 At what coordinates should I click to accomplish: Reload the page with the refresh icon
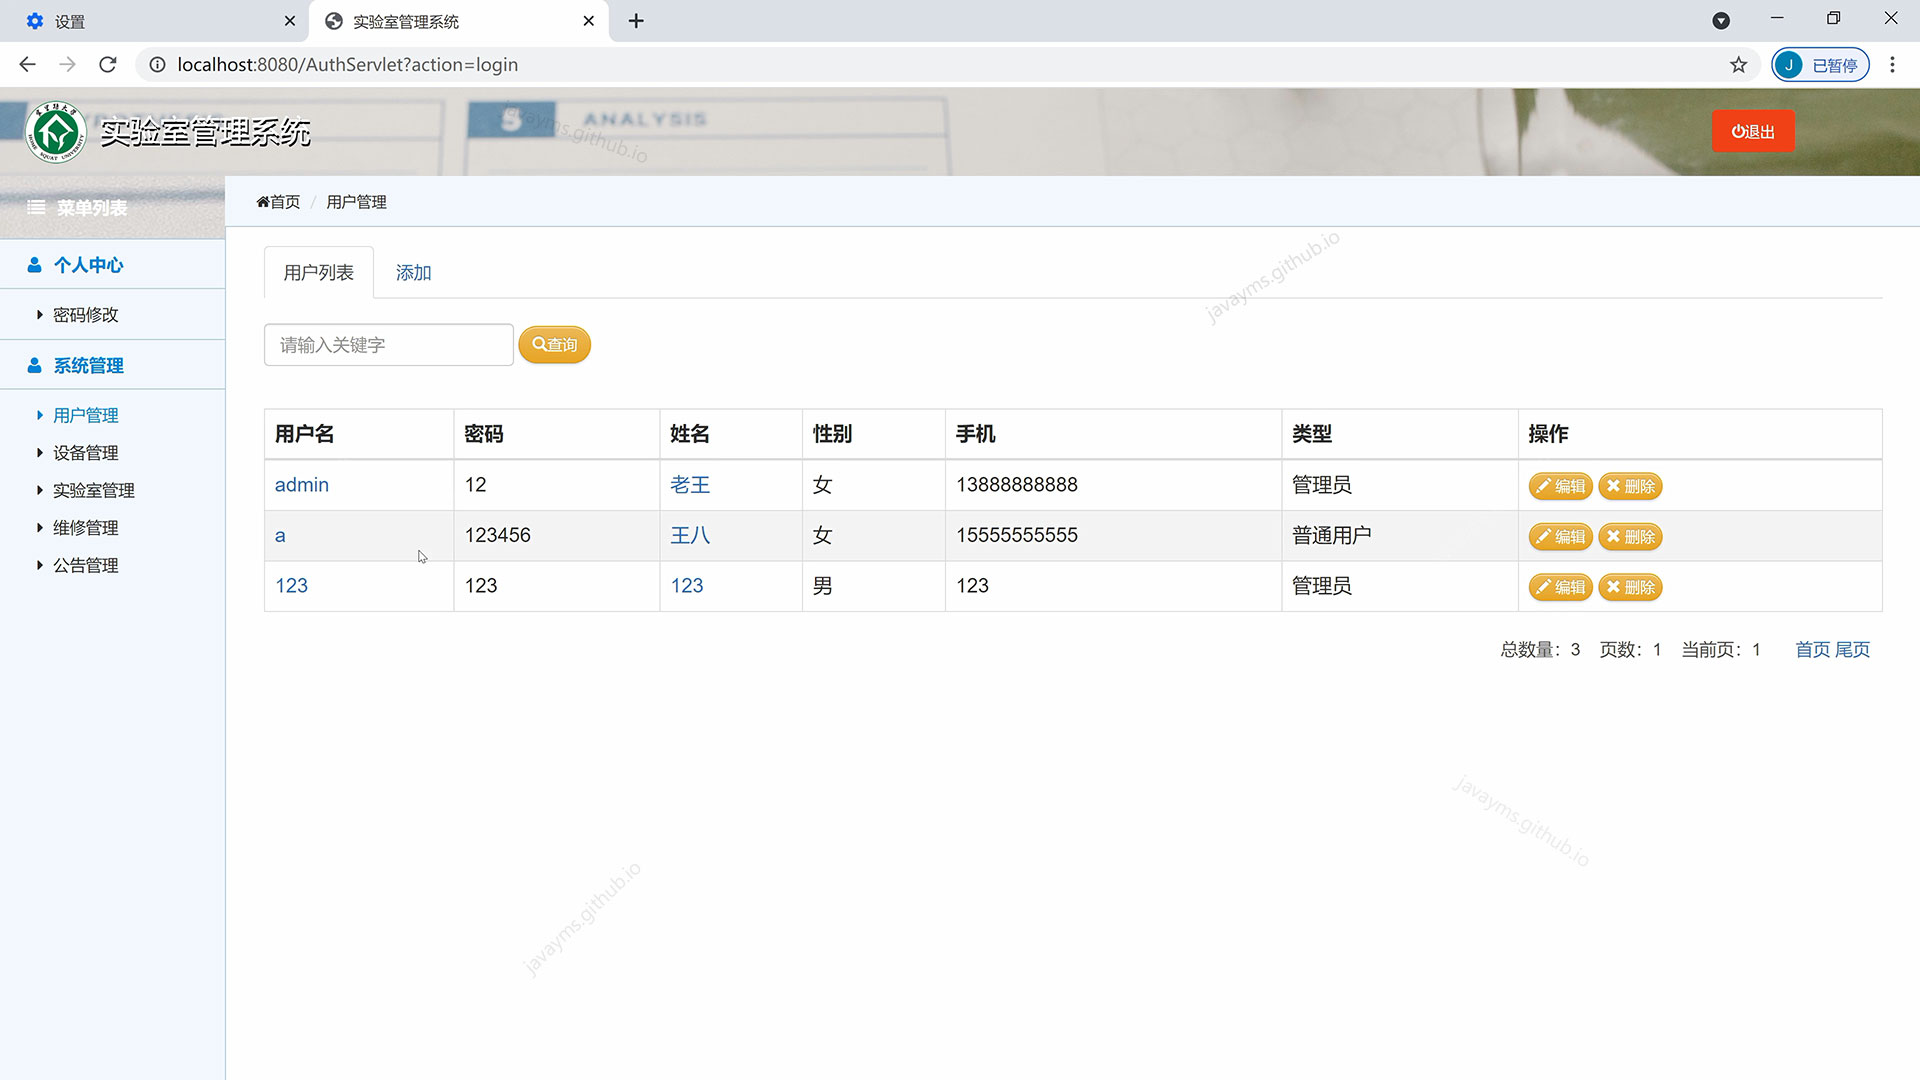click(x=107, y=64)
